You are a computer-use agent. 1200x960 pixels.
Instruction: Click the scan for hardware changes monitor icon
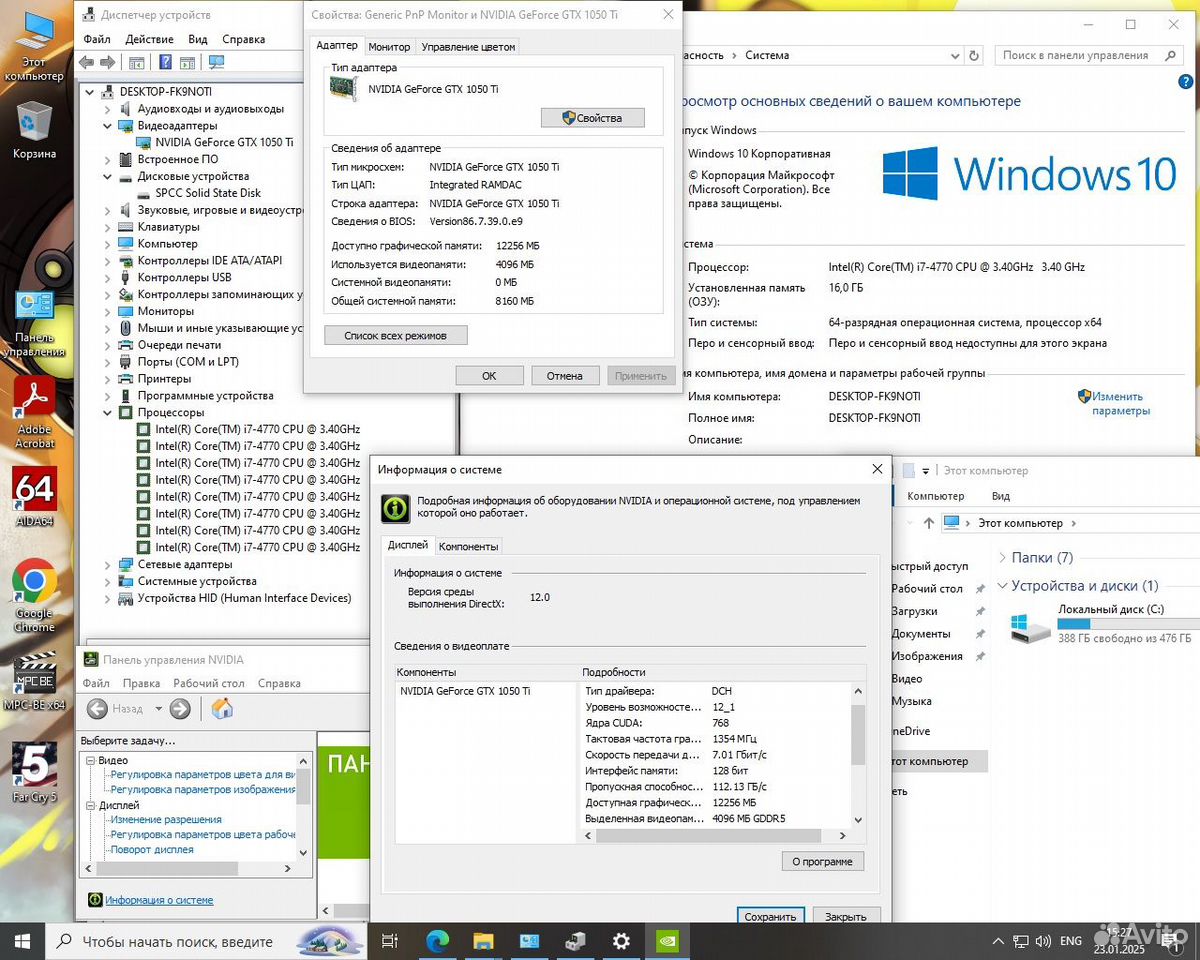tap(216, 62)
